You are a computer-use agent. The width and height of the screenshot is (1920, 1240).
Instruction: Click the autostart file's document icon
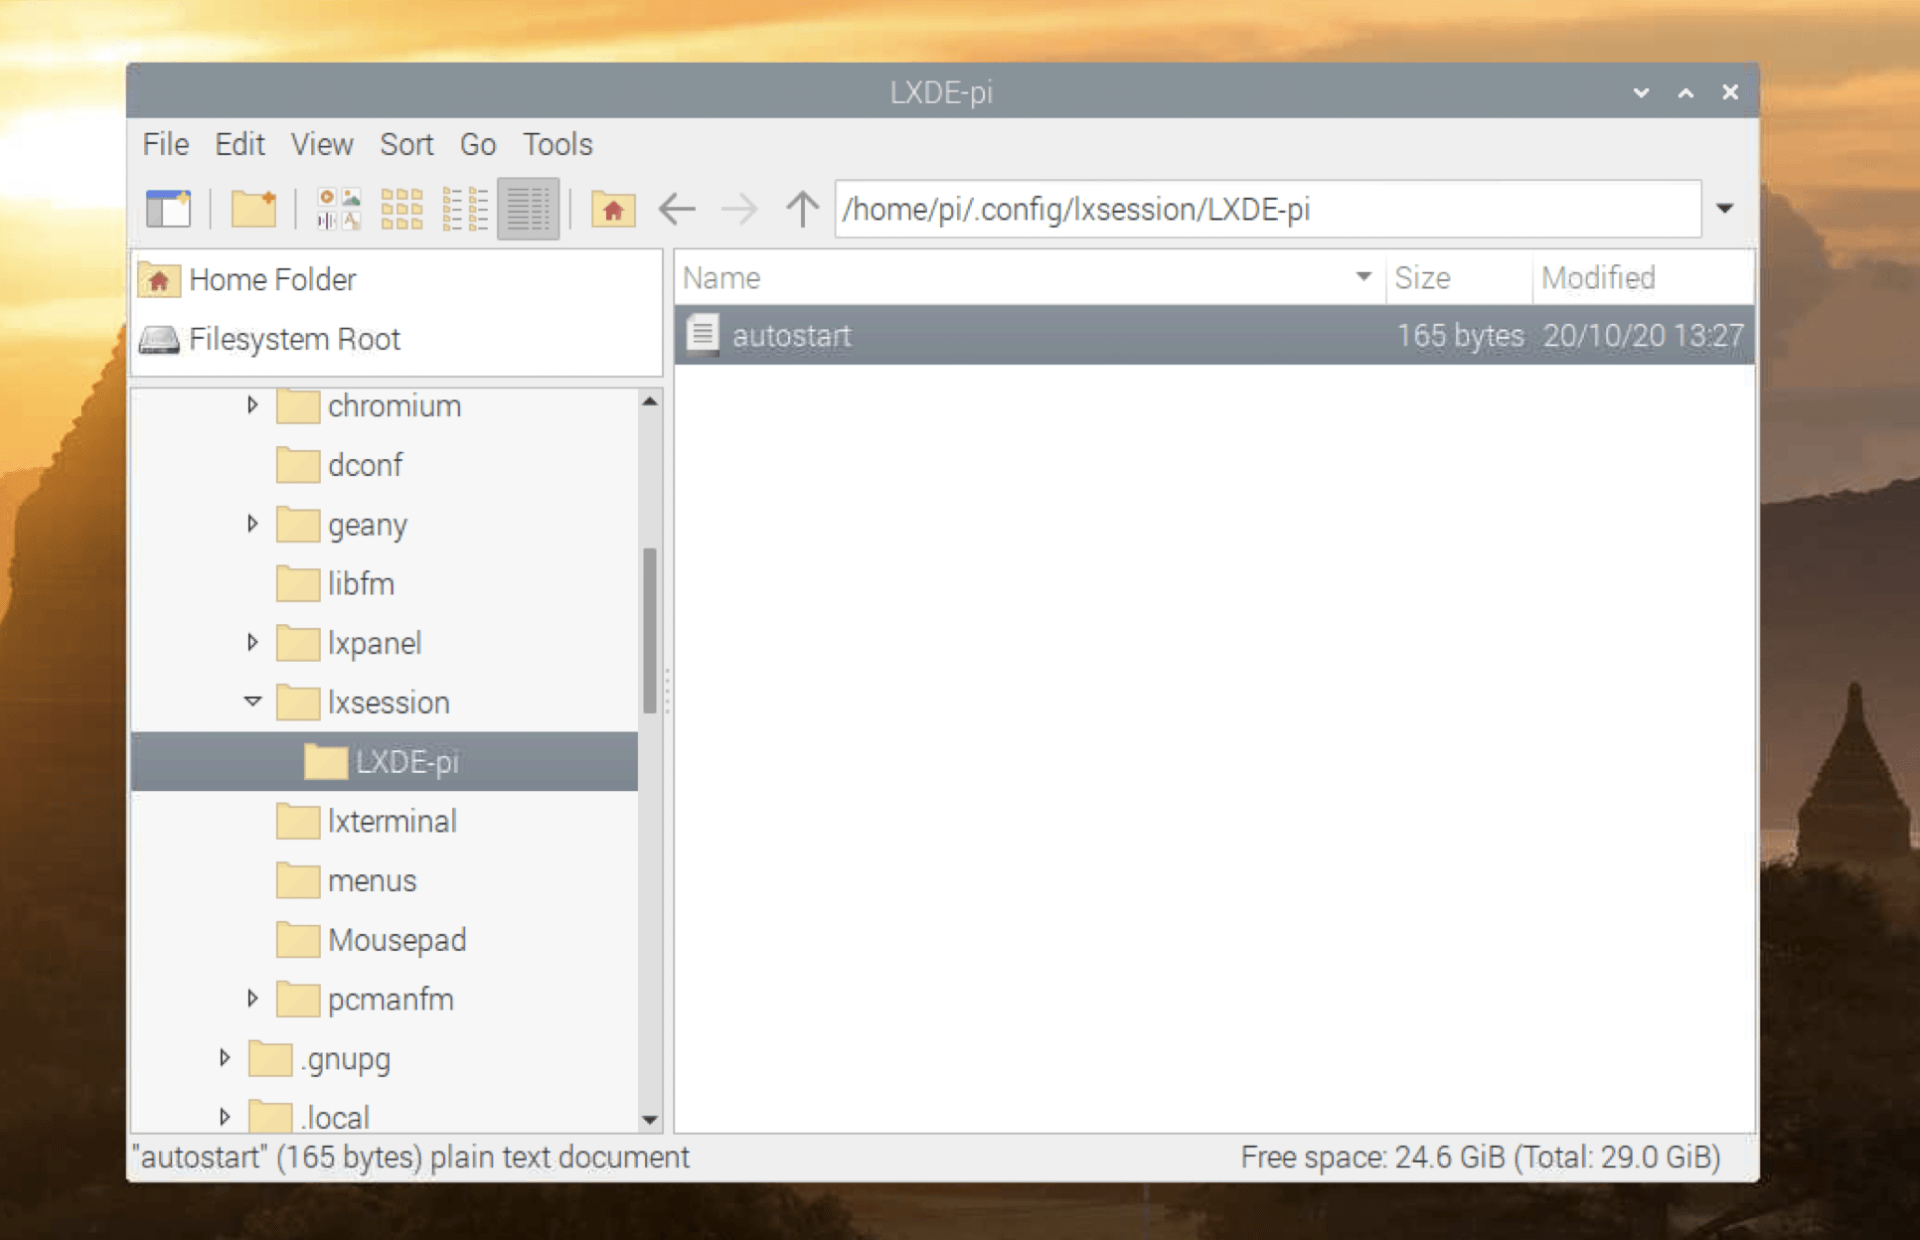(x=703, y=335)
